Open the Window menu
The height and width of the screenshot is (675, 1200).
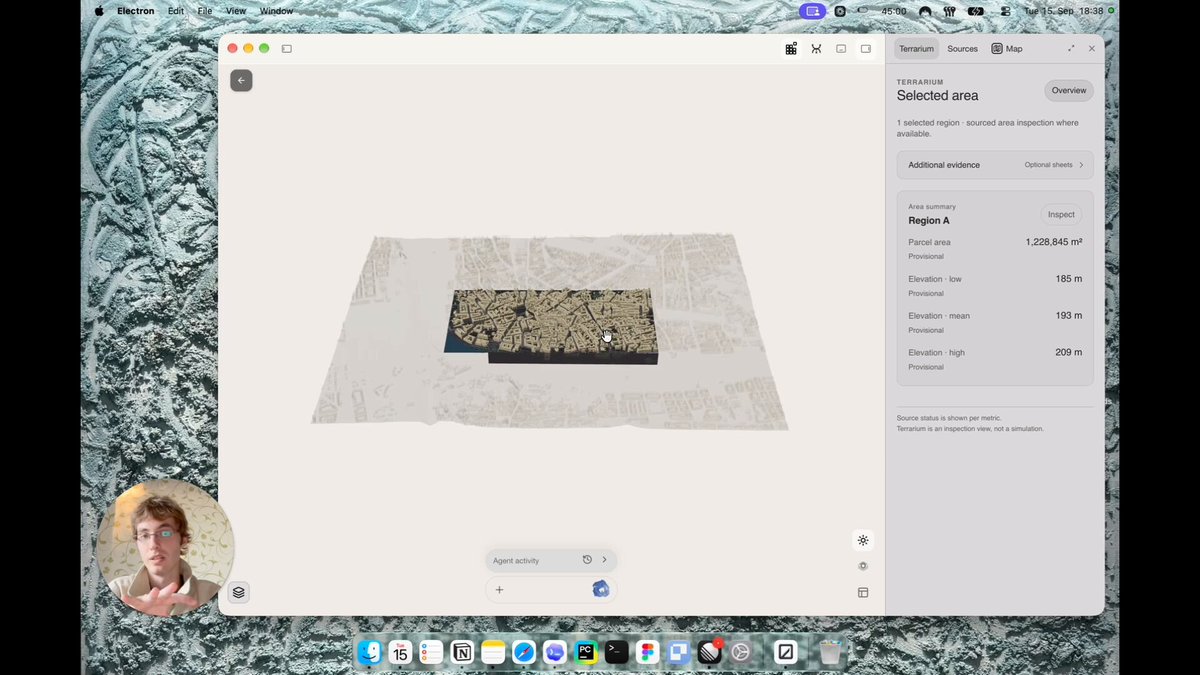coord(277,11)
